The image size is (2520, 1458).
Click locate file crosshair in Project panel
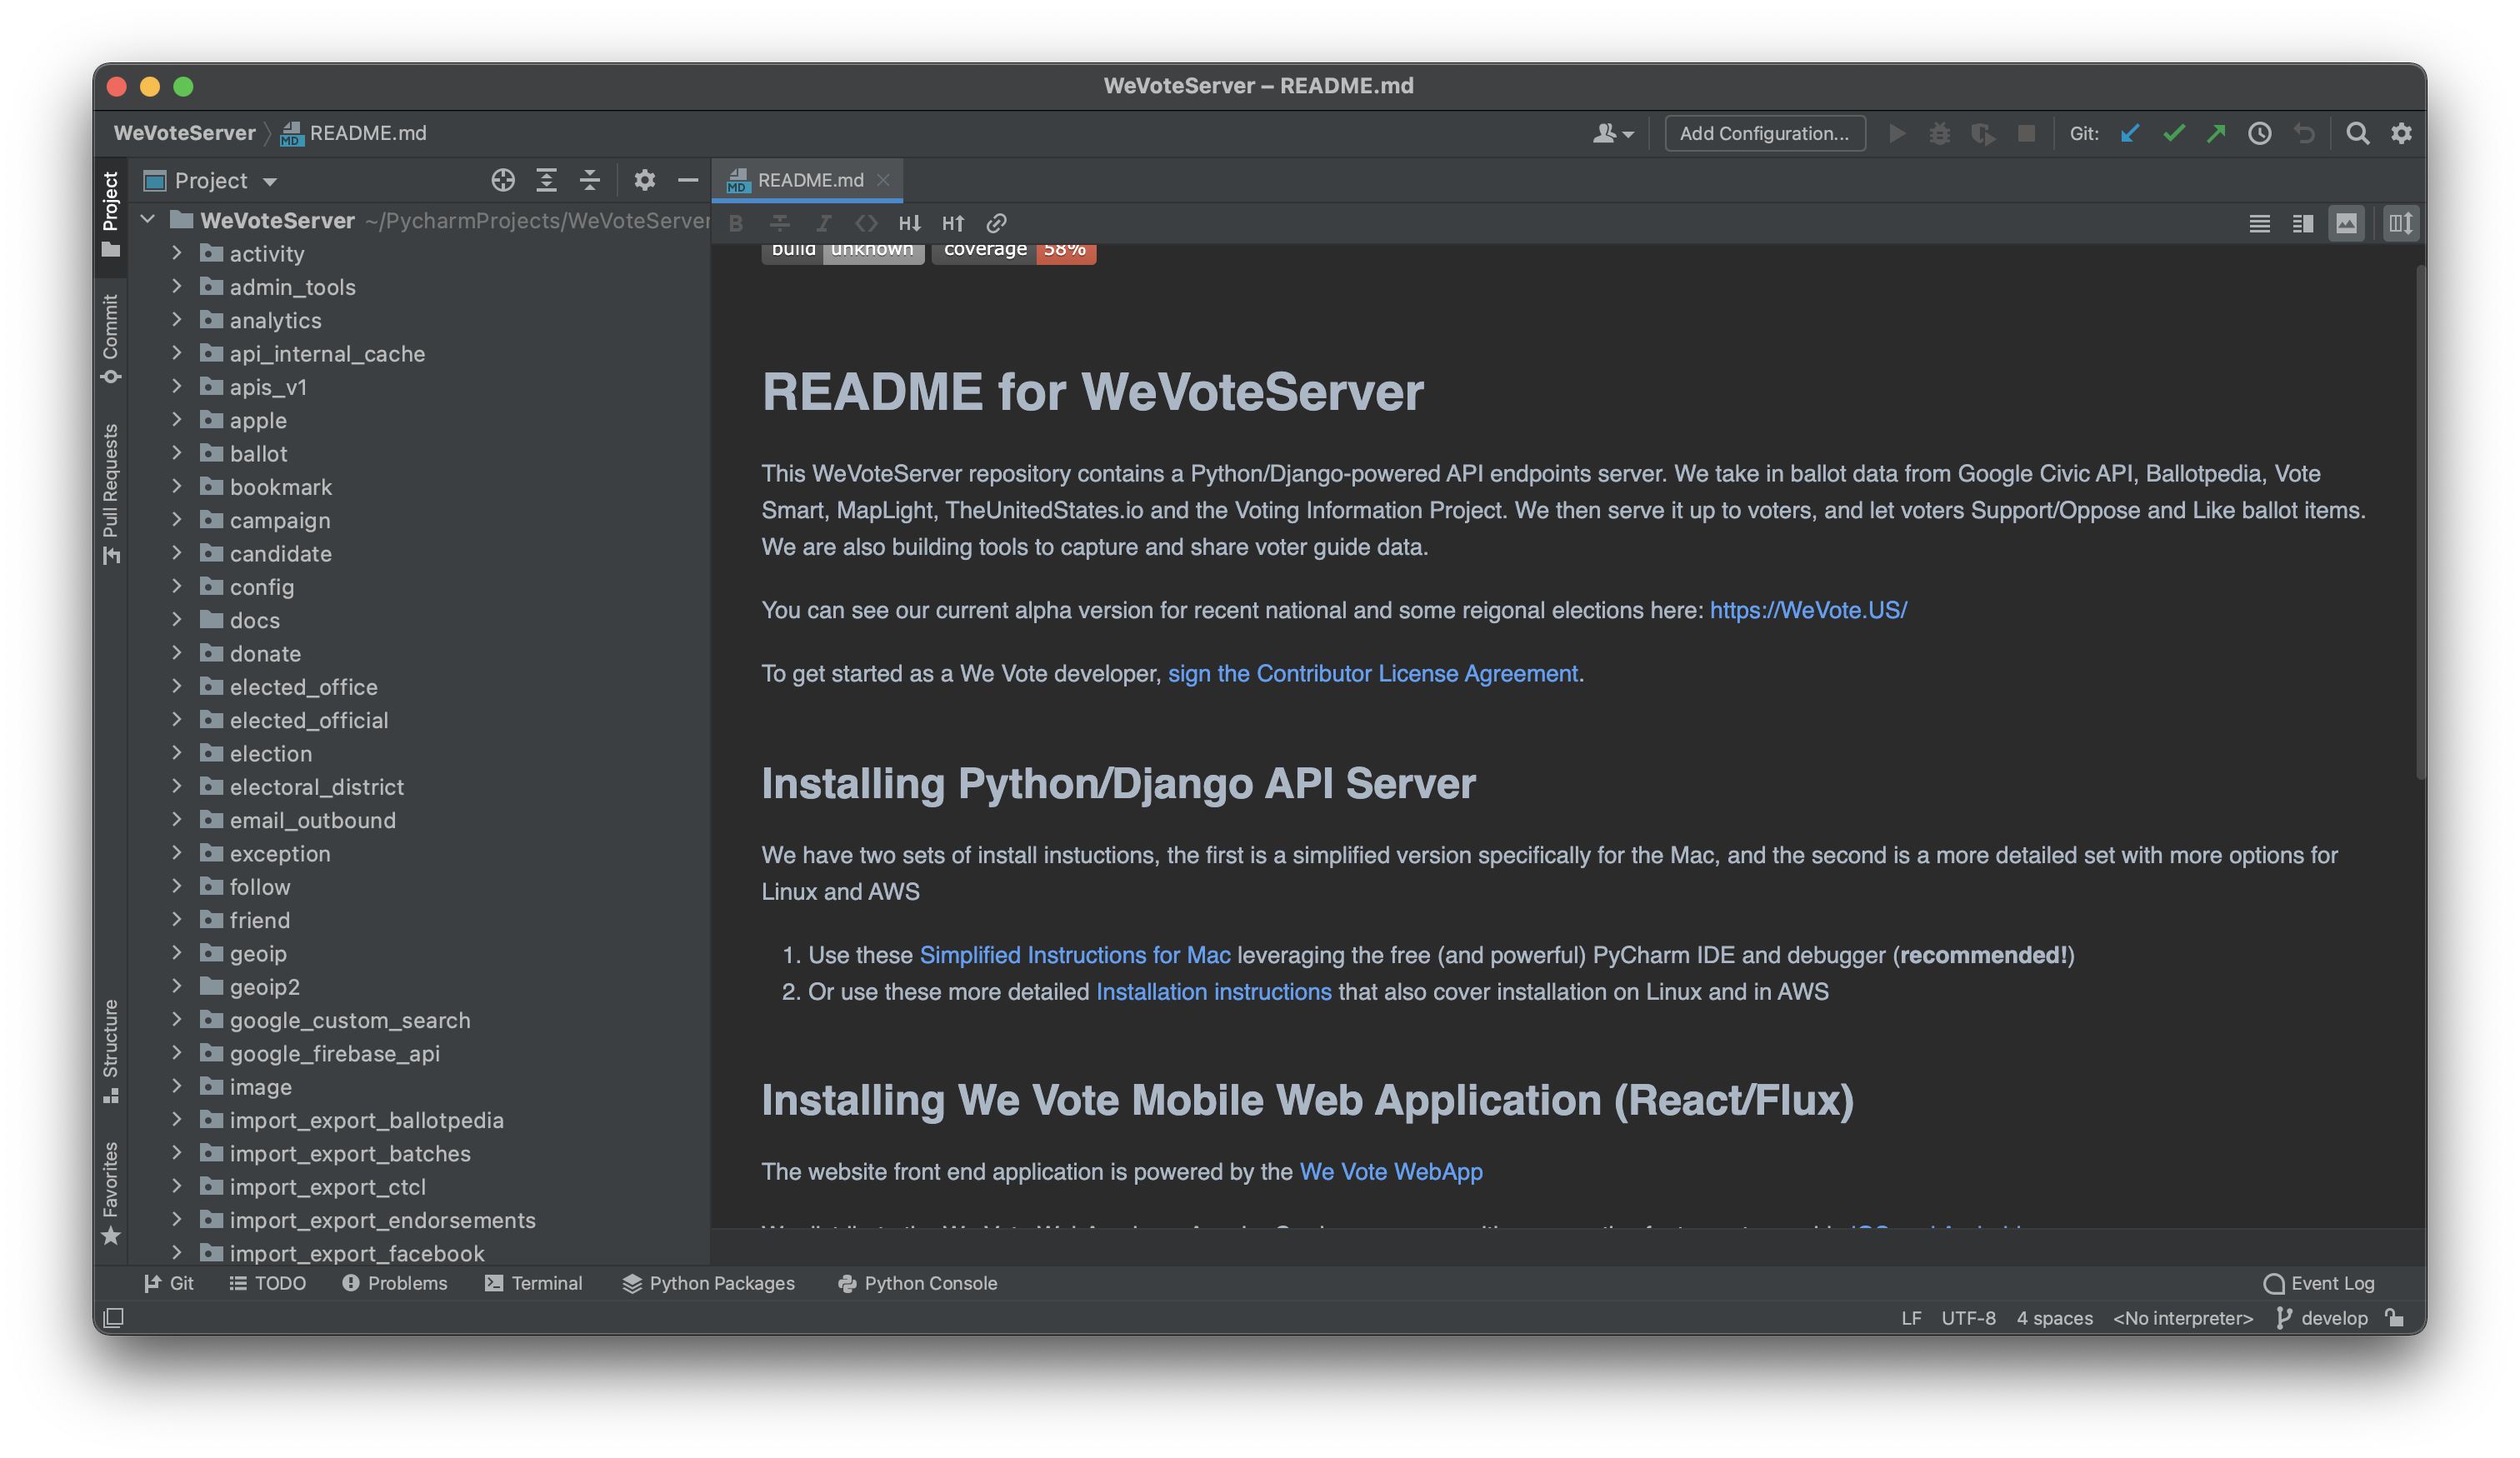(x=503, y=180)
